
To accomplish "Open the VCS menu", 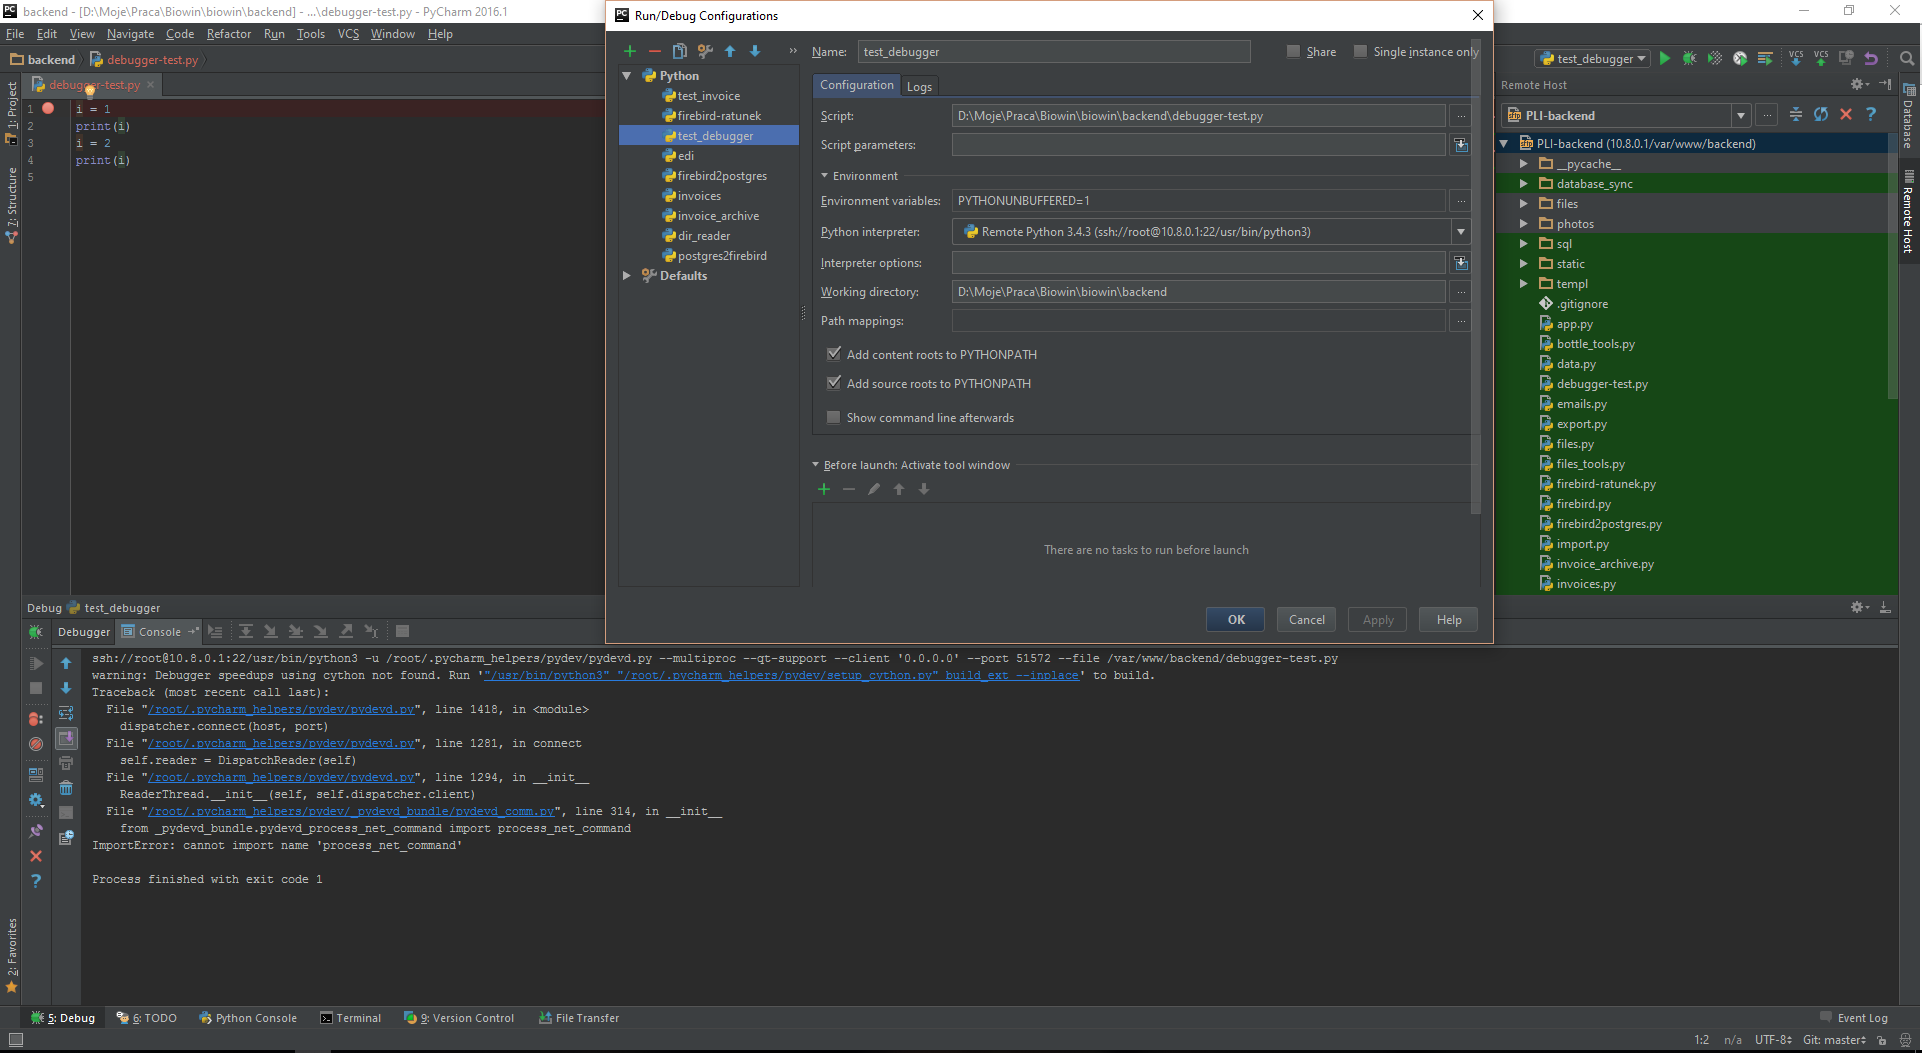I will (x=348, y=34).
